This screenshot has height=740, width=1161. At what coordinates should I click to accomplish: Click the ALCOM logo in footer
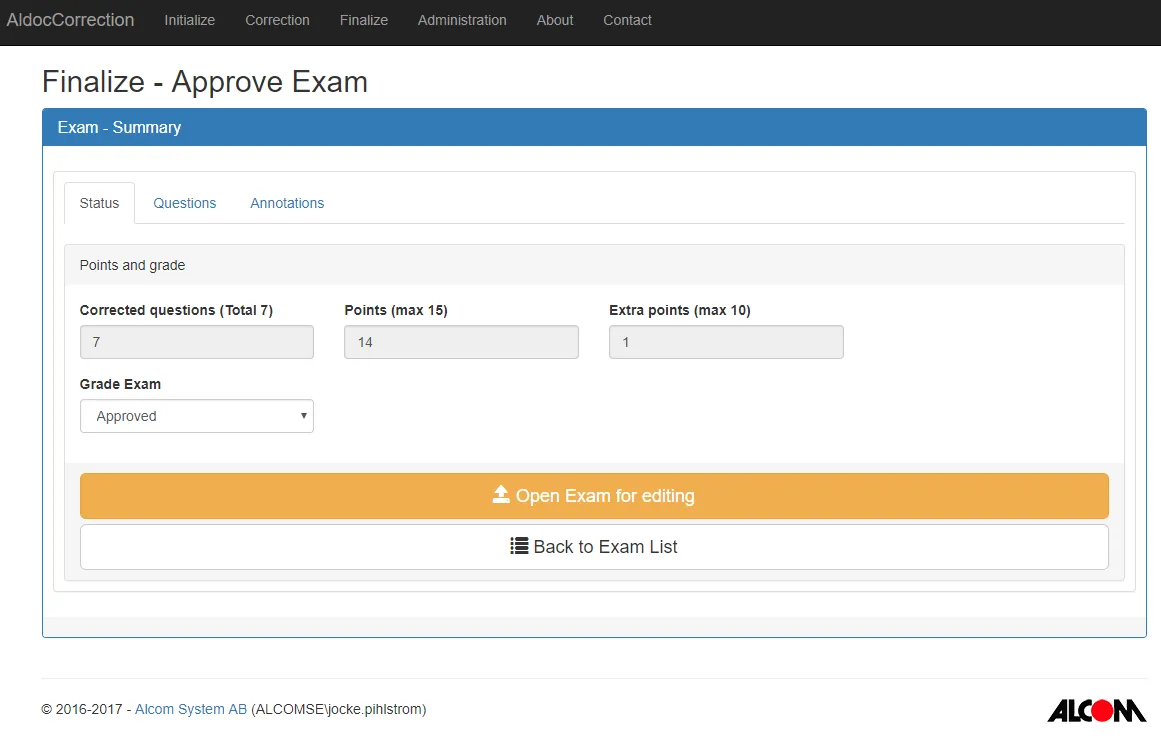[1097, 710]
